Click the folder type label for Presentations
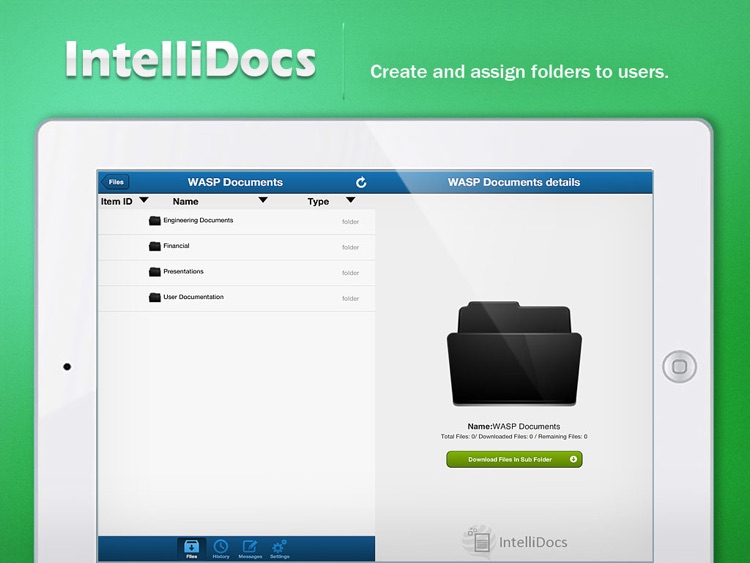750x563 pixels. pos(350,273)
